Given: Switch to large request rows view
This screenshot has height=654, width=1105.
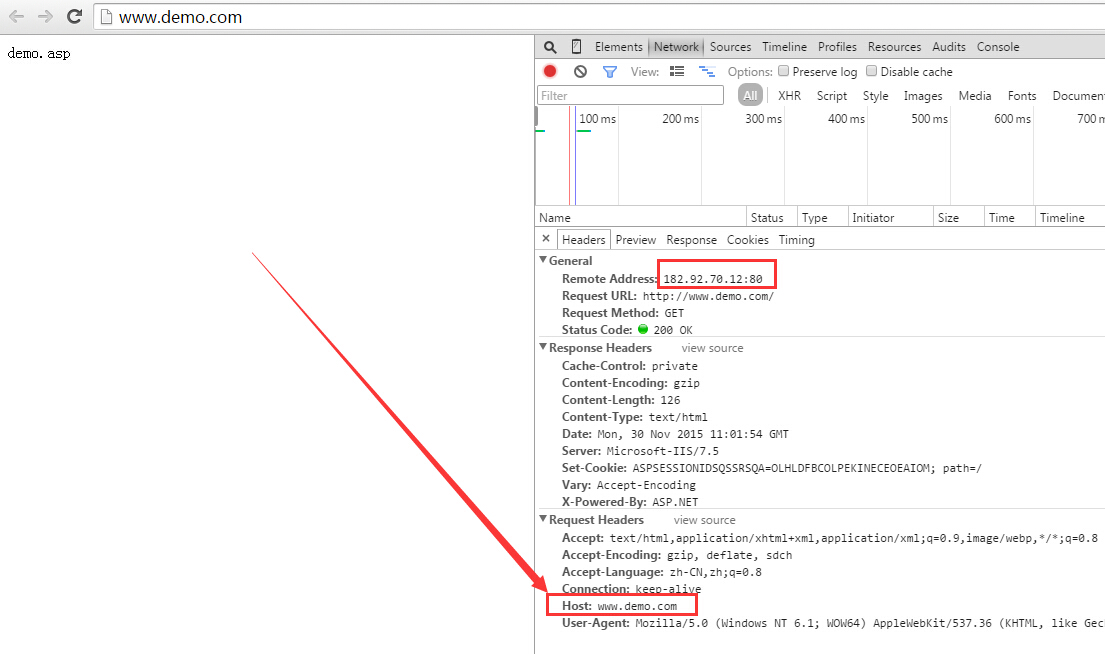Looking at the screenshot, I should point(677,72).
